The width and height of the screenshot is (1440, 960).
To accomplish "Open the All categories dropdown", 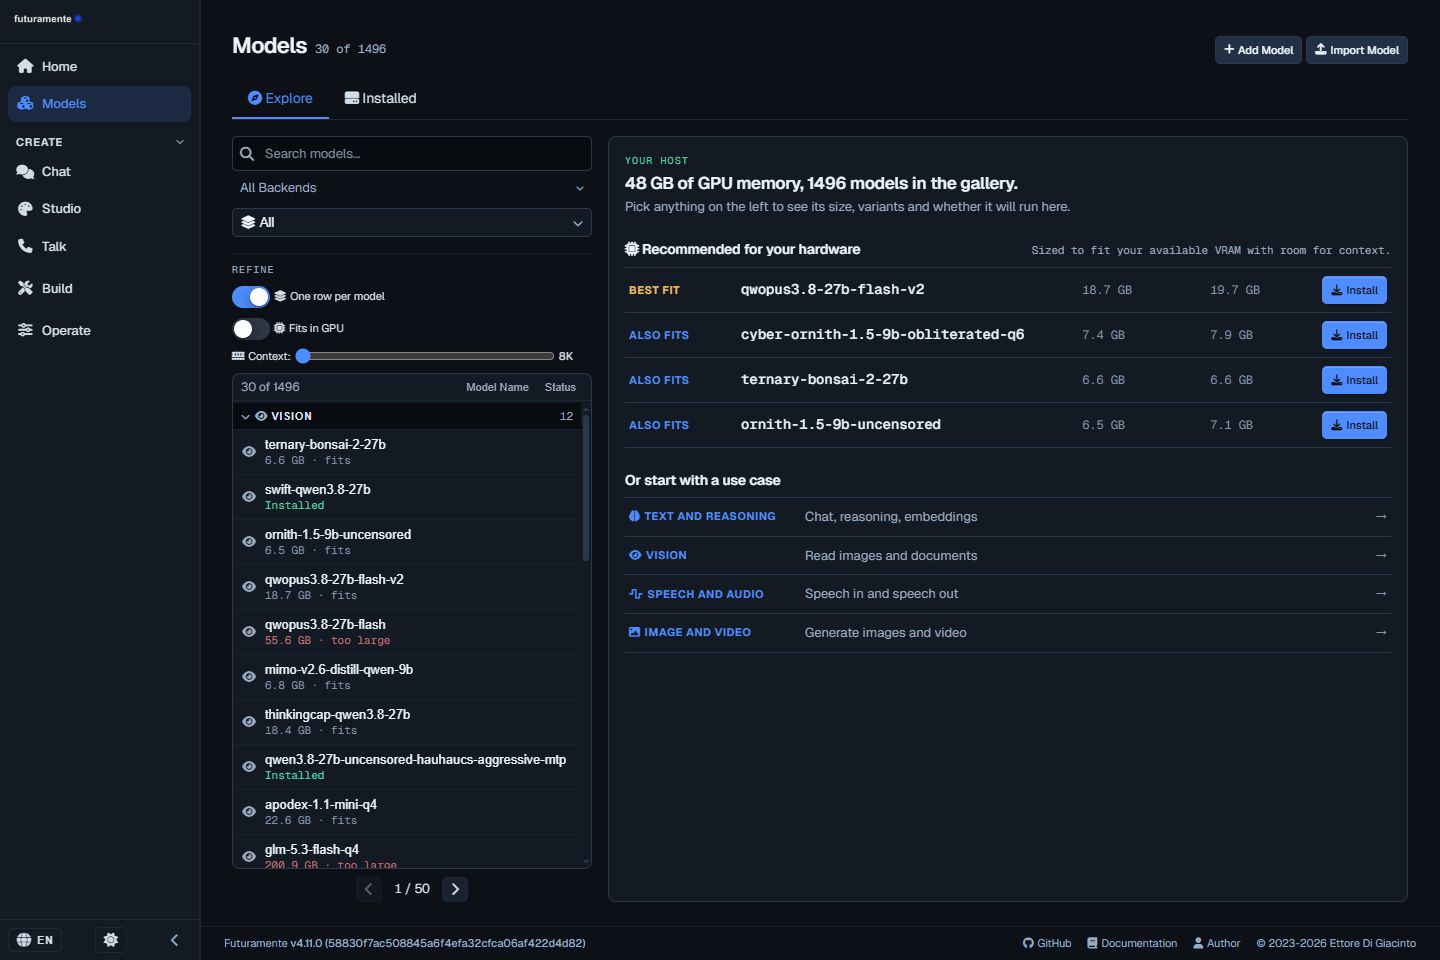I will tap(412, 223).
